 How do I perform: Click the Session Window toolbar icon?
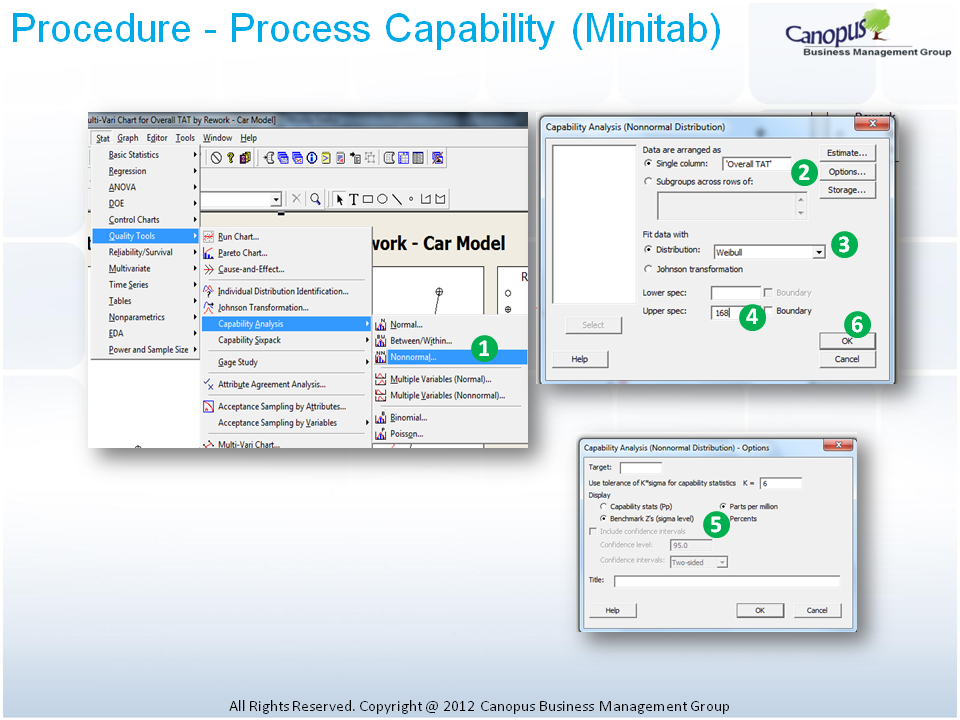(x=389, y=158)
